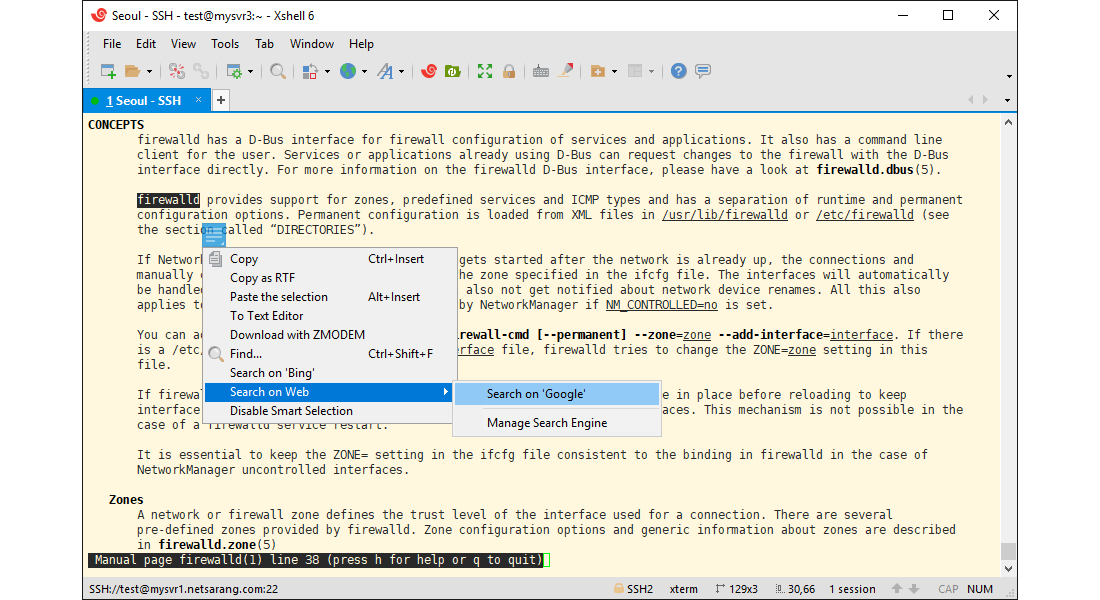The image size is (1100, 600).
Task: Launch Xftp green folder toolbar icon
Action: click(x=452, y=71)
